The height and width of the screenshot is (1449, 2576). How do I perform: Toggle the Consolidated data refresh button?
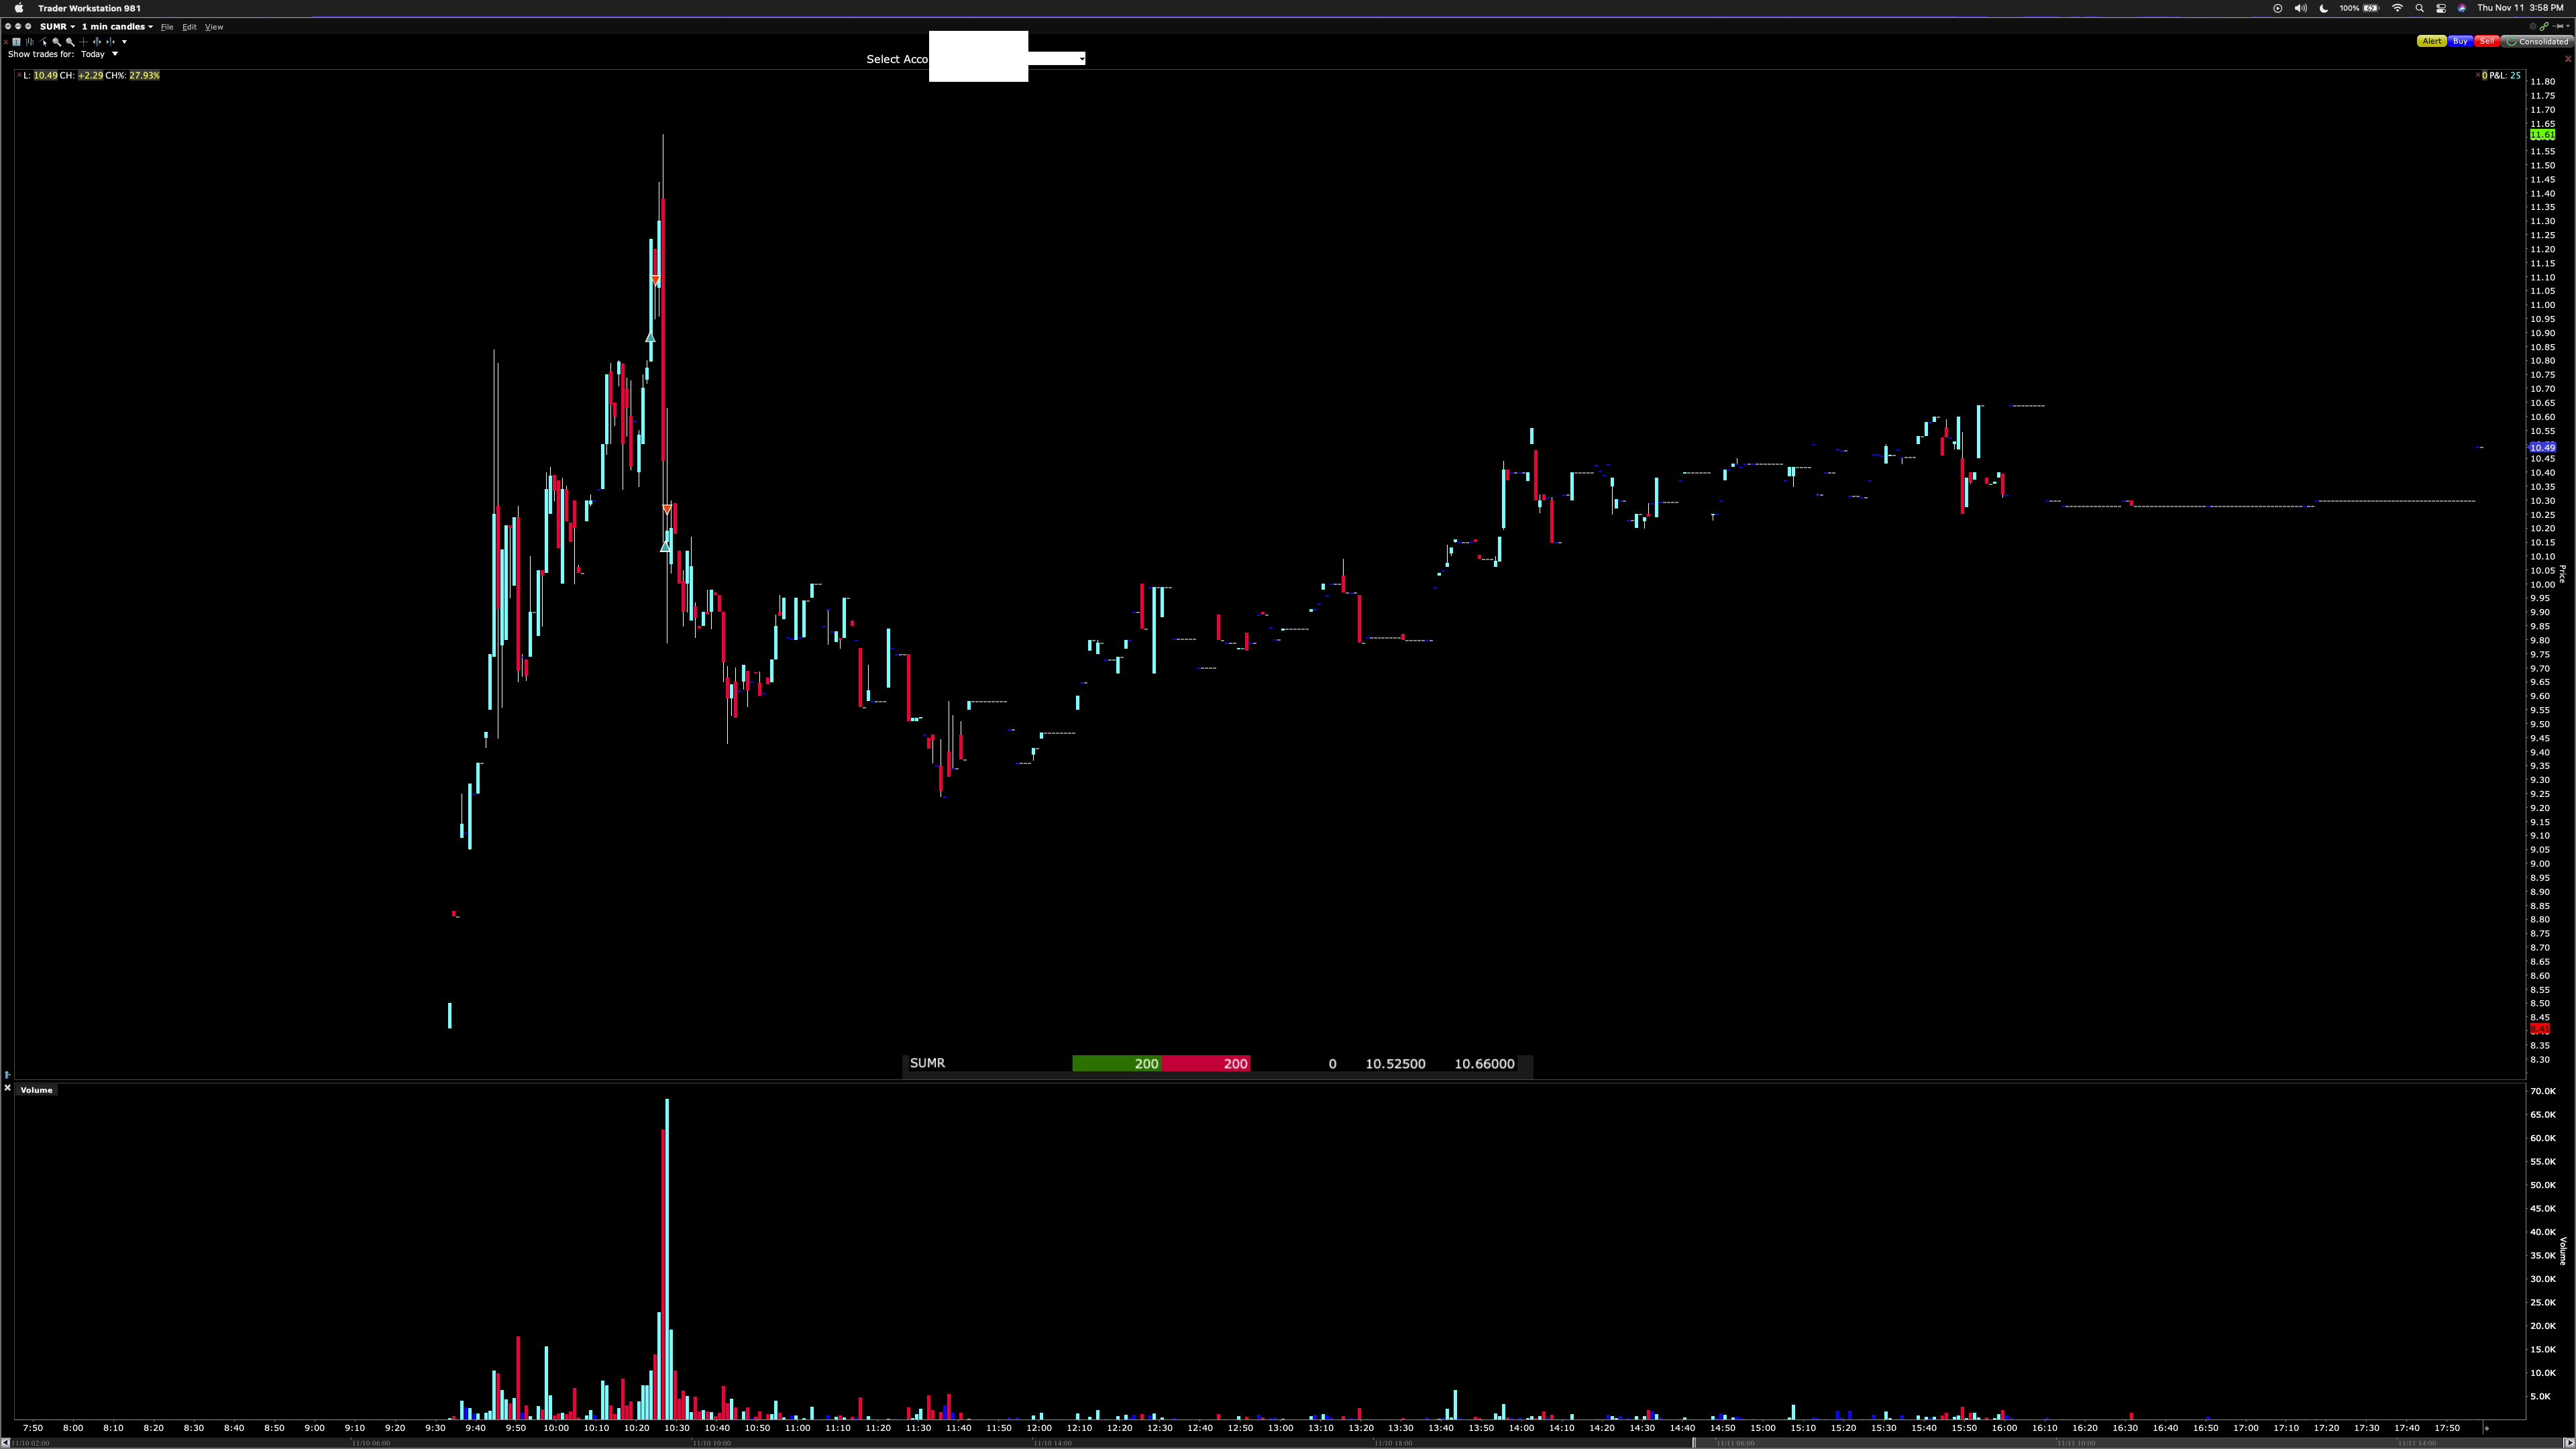tap(2537, 42)
